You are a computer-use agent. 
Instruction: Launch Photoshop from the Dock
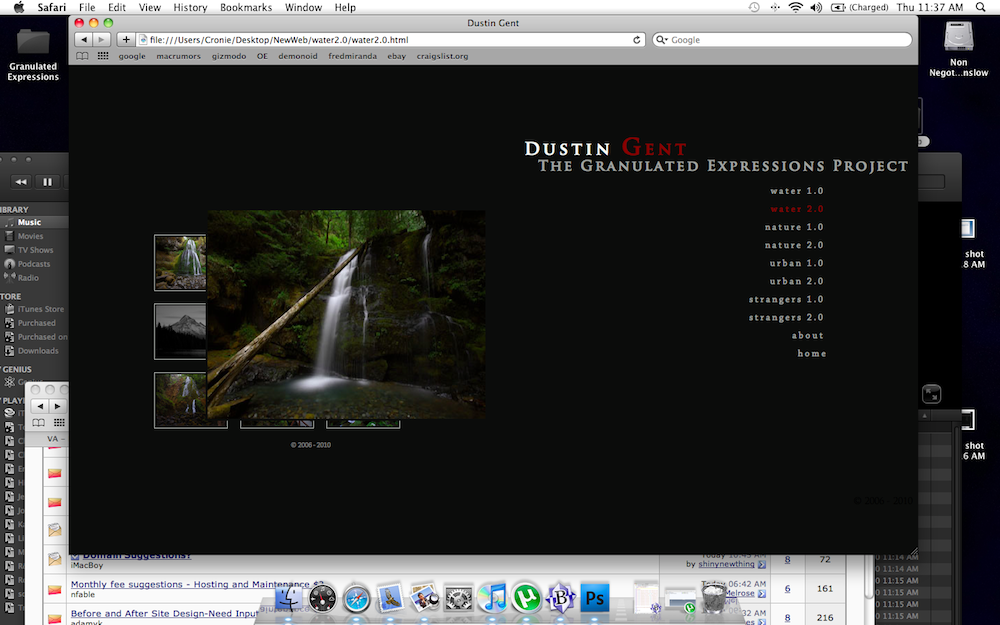(594, 598)
